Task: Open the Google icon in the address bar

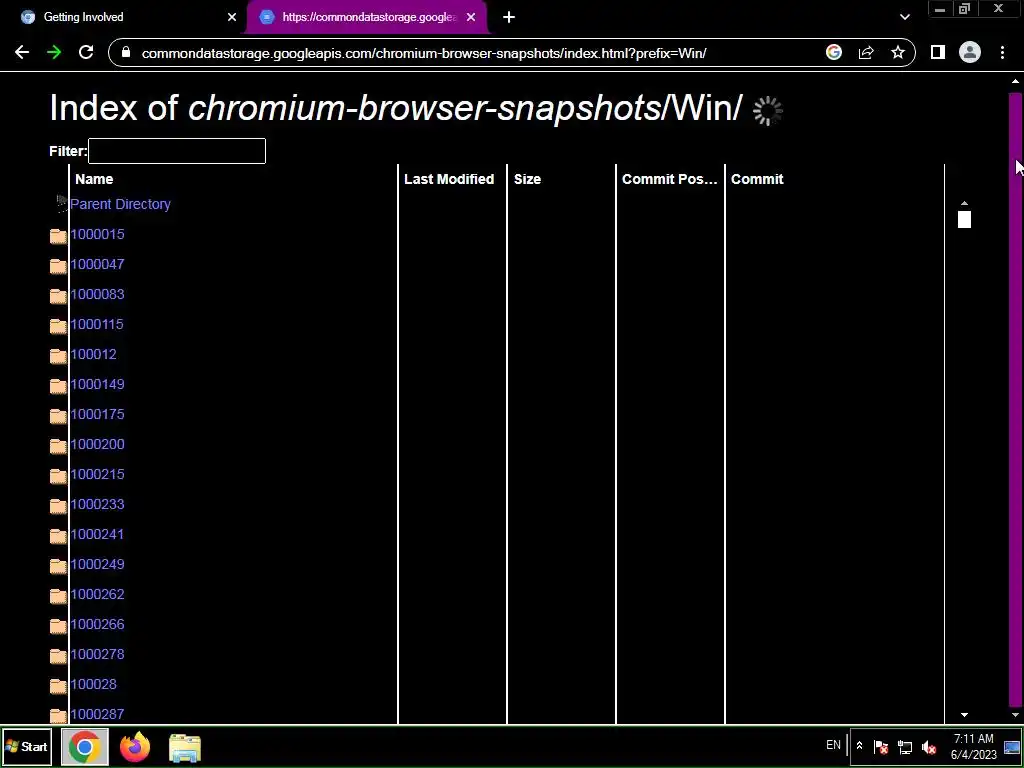Action: point(834,53)
